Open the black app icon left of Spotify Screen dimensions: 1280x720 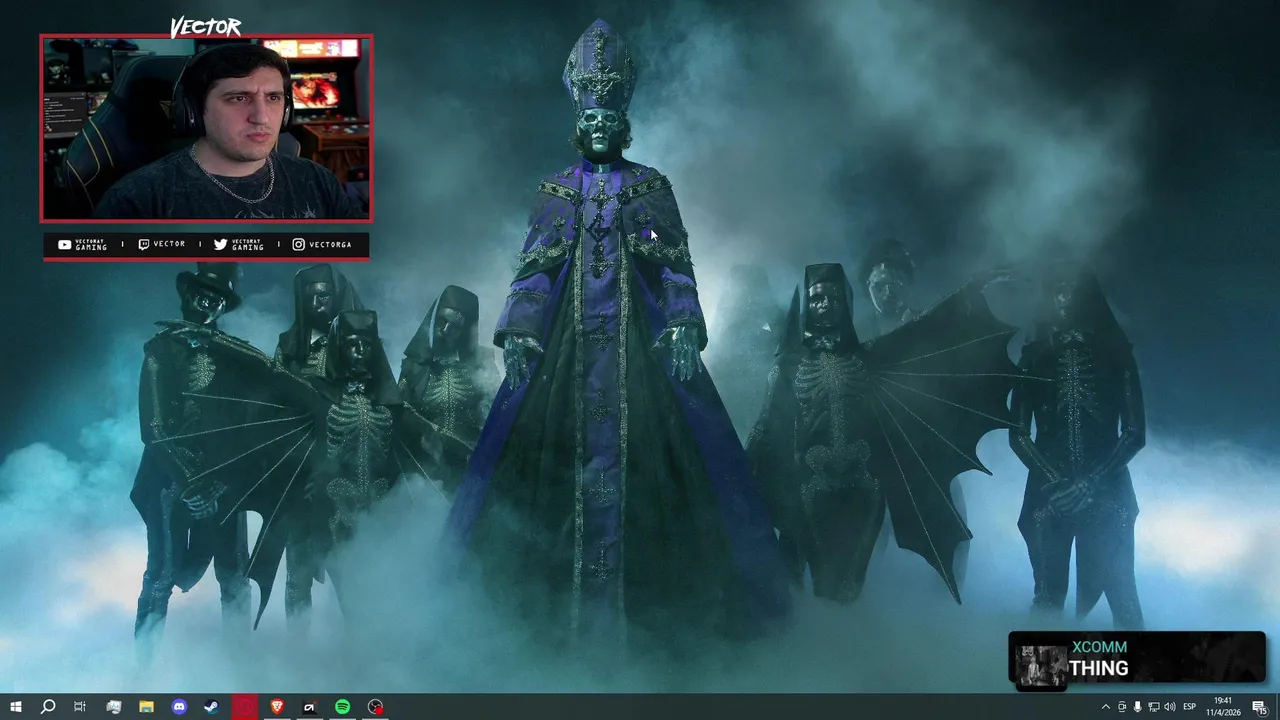tap(309, 707)
